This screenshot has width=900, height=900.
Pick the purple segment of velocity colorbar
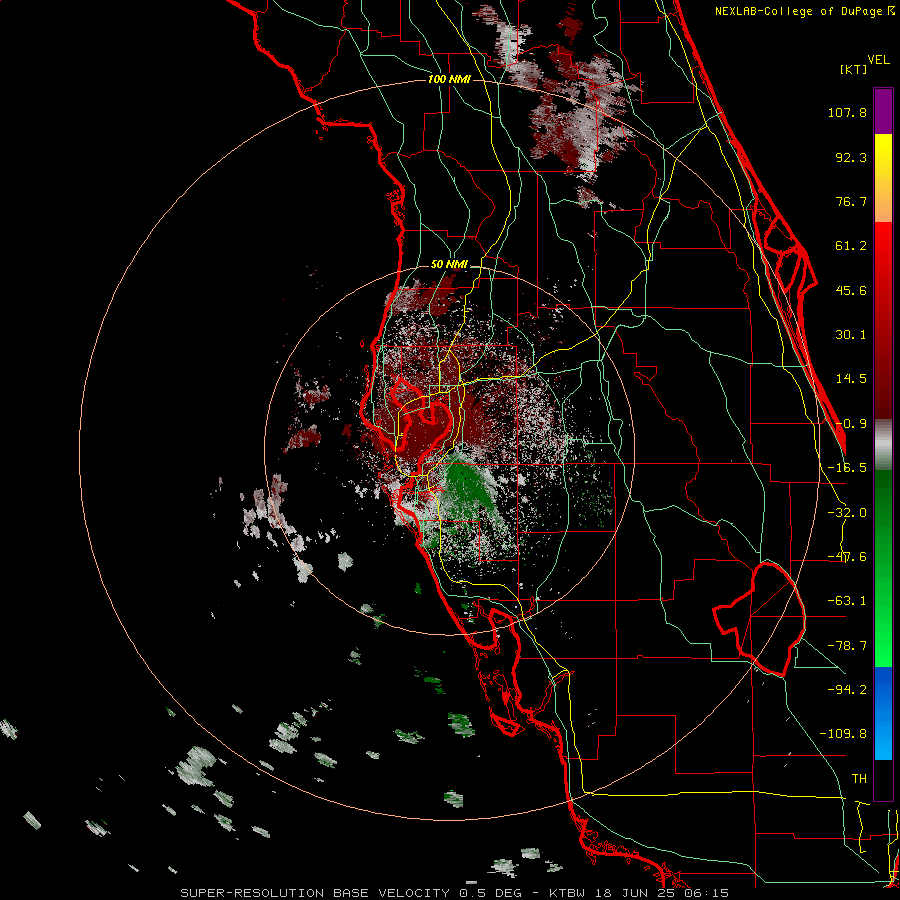[x=883, y=111]
